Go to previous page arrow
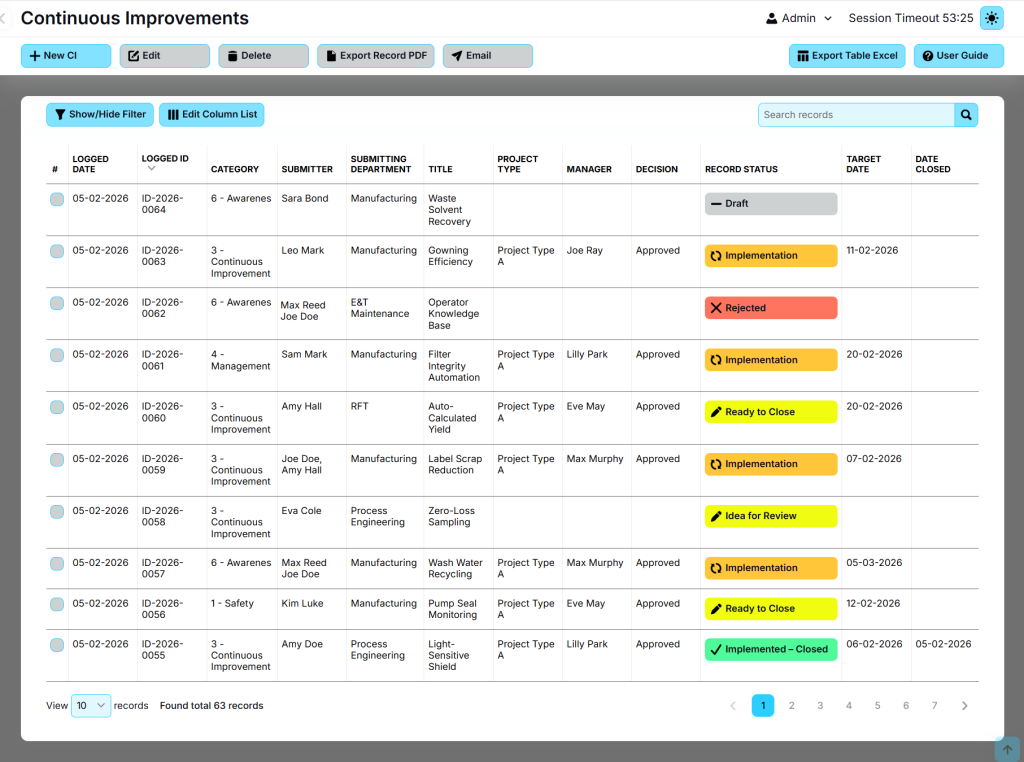 point(733,705)
